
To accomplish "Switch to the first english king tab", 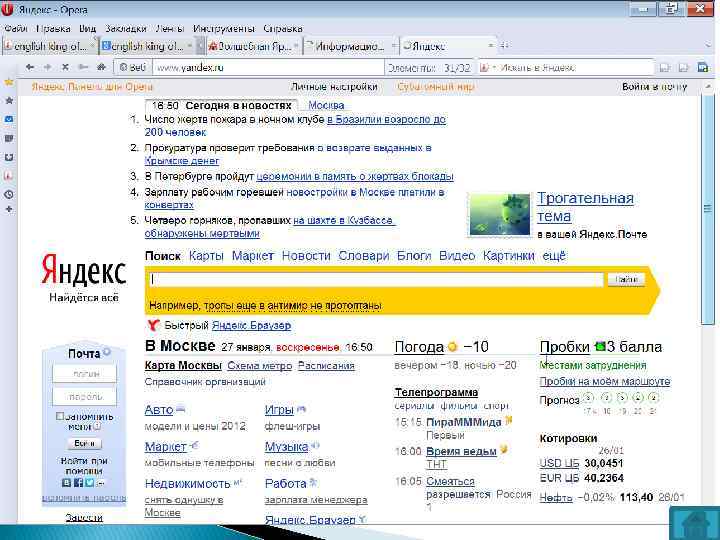I will click(x=50, y=46).
